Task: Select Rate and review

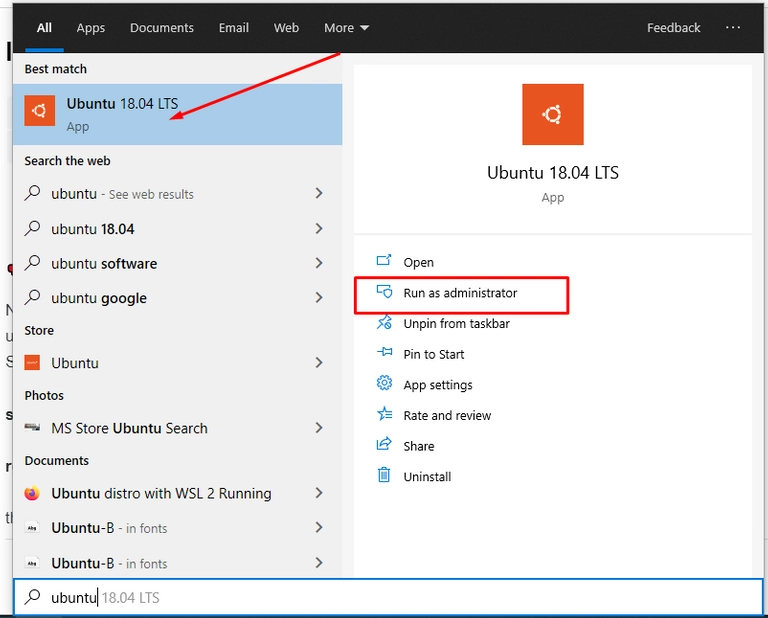Action: 447,415
